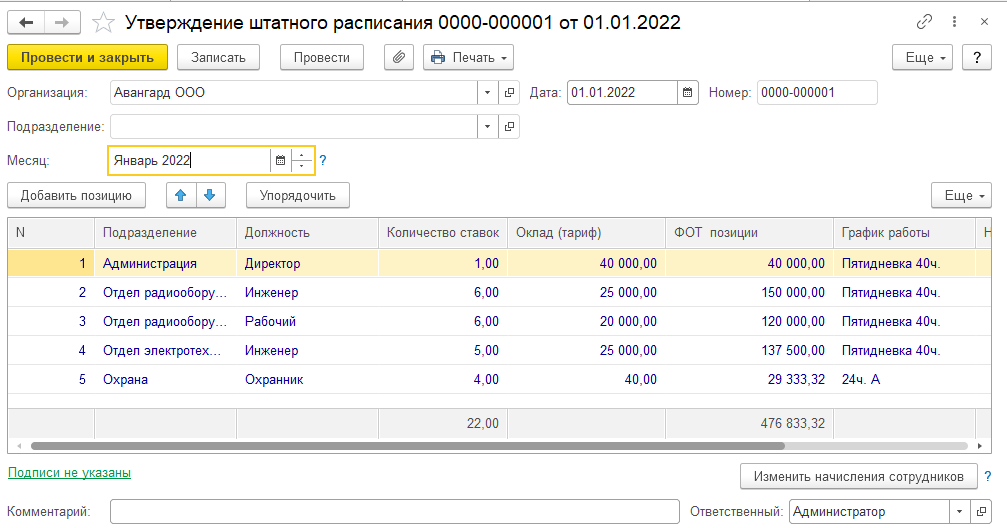Open calendar picker for Дата field
The width and height of the screenshot is (1007, 528).
click(x=687, y=93)
